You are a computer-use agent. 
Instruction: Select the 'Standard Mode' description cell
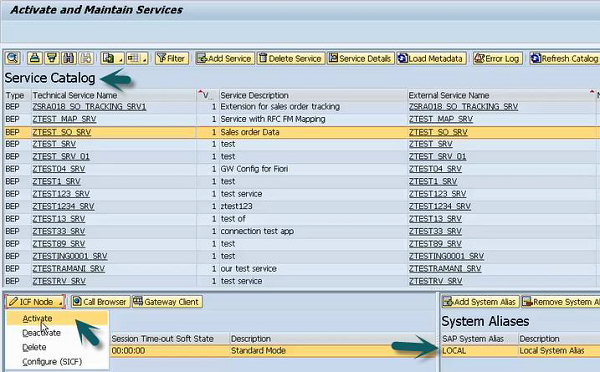pos(333,351)
